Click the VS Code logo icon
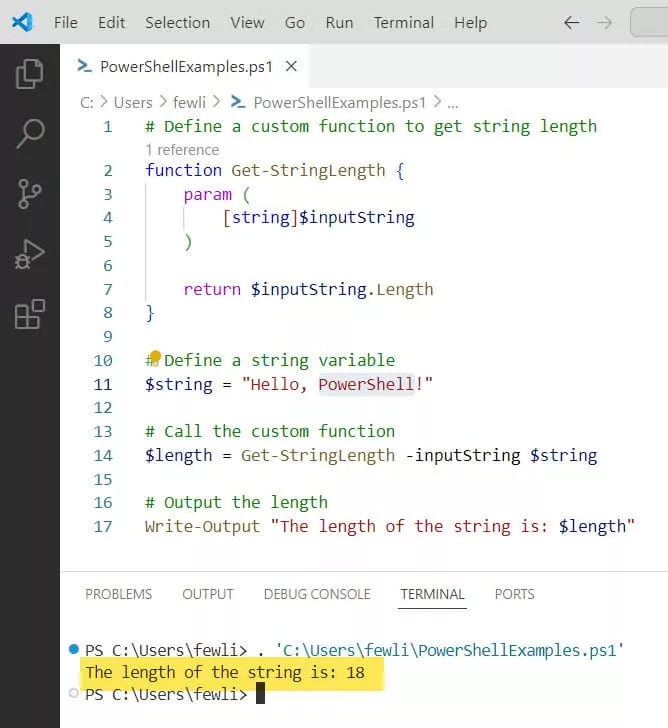 tap(22, 22)
